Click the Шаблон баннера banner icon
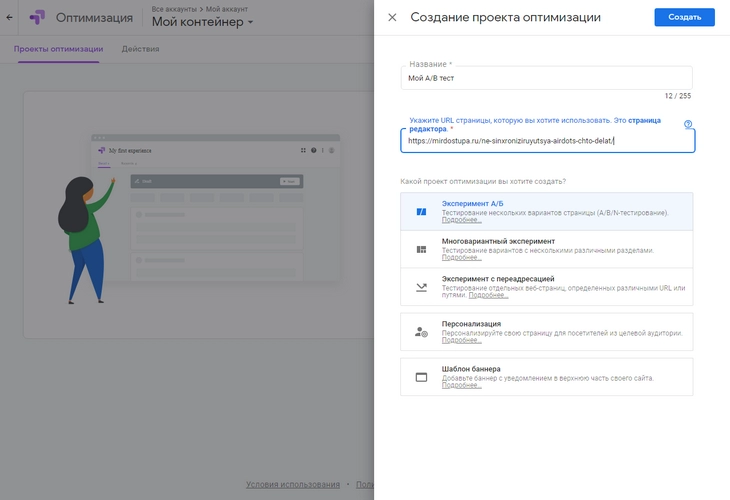Image resolution: width=730 pixels, height=500 pixels. [x=421, y=377]
